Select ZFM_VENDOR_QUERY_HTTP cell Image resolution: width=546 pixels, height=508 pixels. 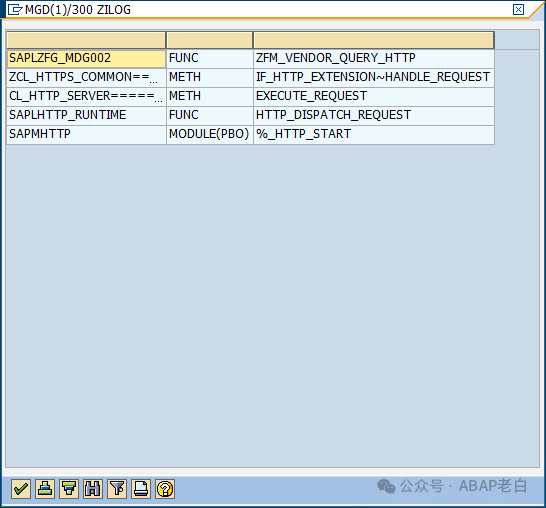click(374, 58)
